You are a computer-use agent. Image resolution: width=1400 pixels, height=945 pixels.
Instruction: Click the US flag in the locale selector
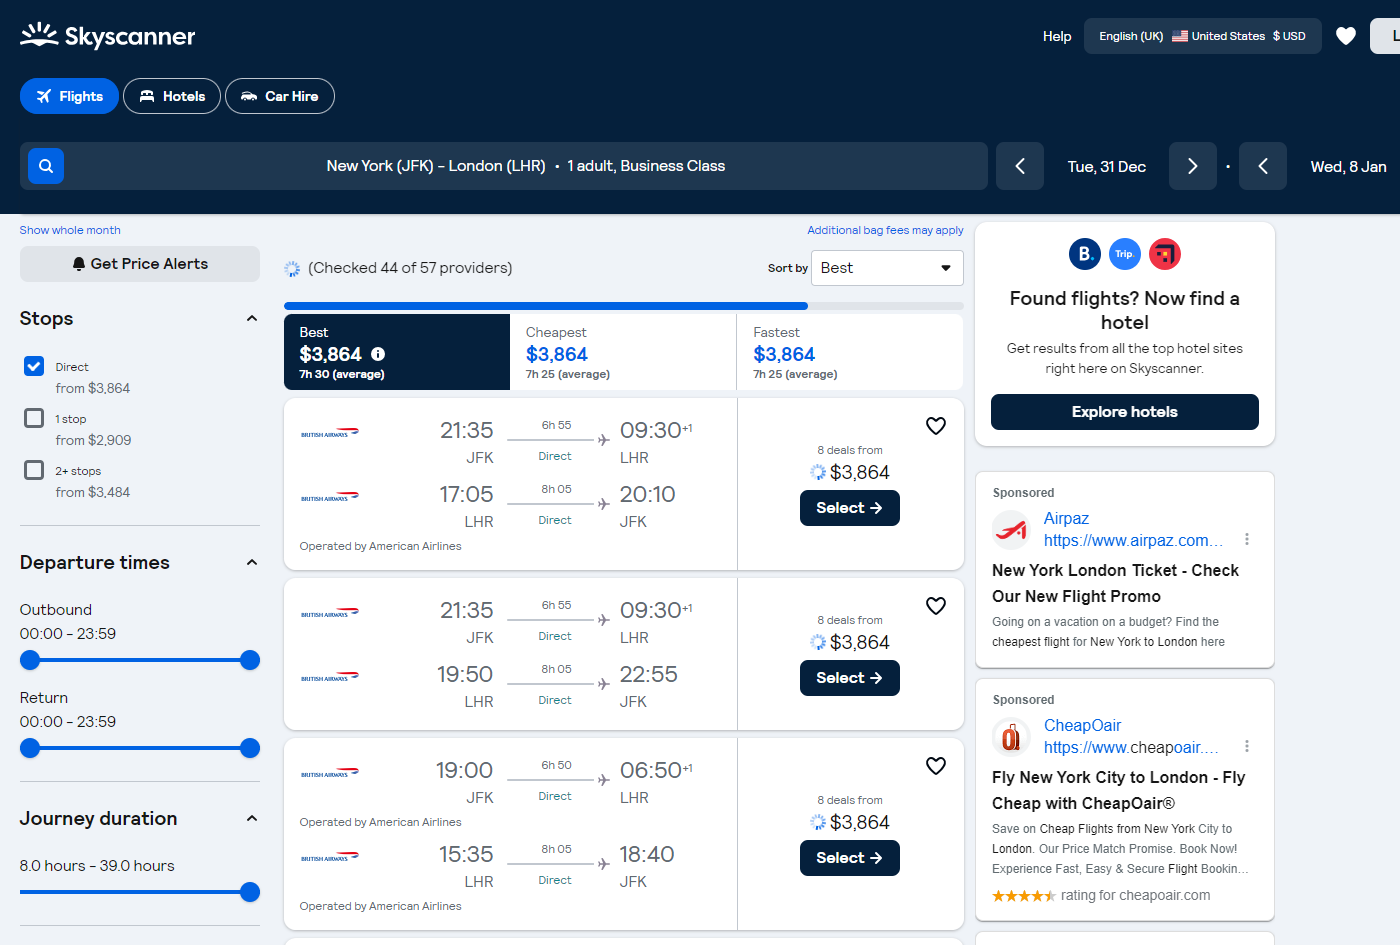pyautogui.click(x=1180, y=36)
